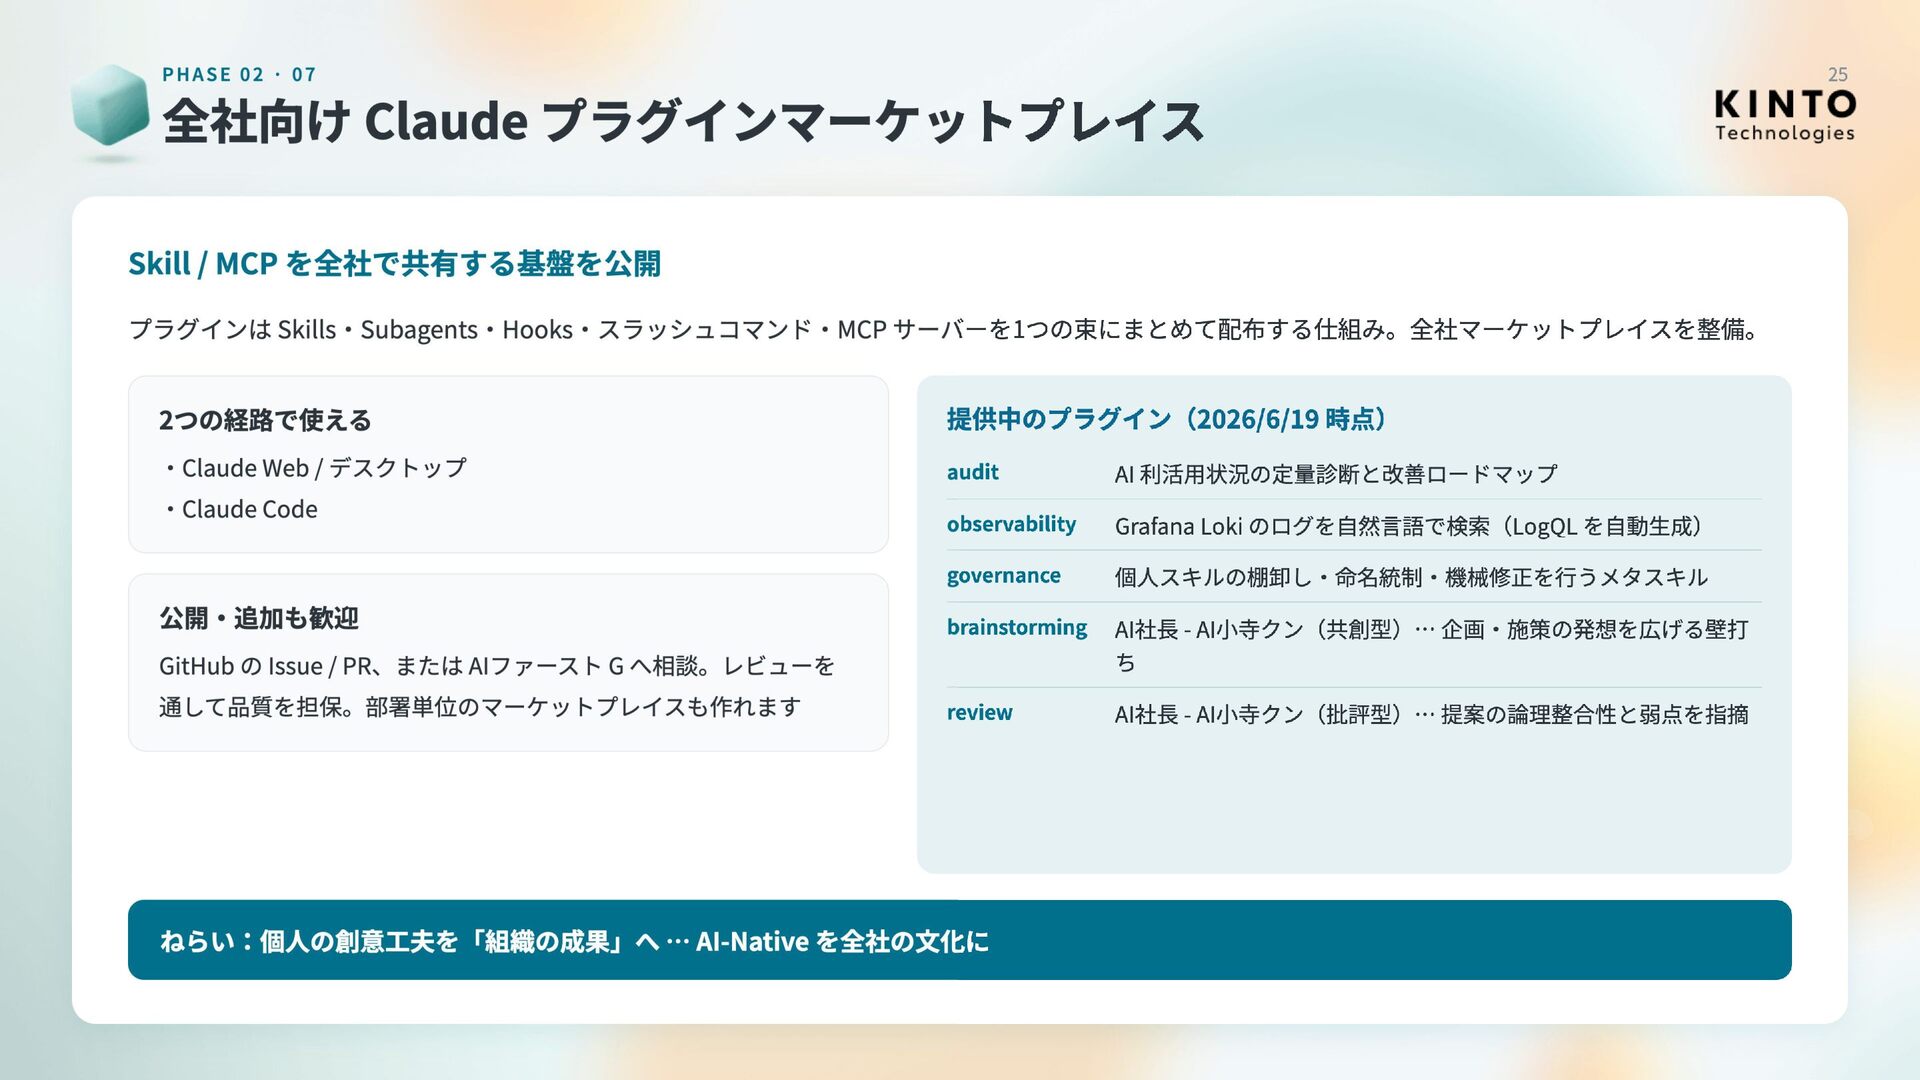Viewport: 1920px width, 1080px height.
Task: Click the brainstorming plugin name
Action: pyautogui.click(x=1017, y=628)
